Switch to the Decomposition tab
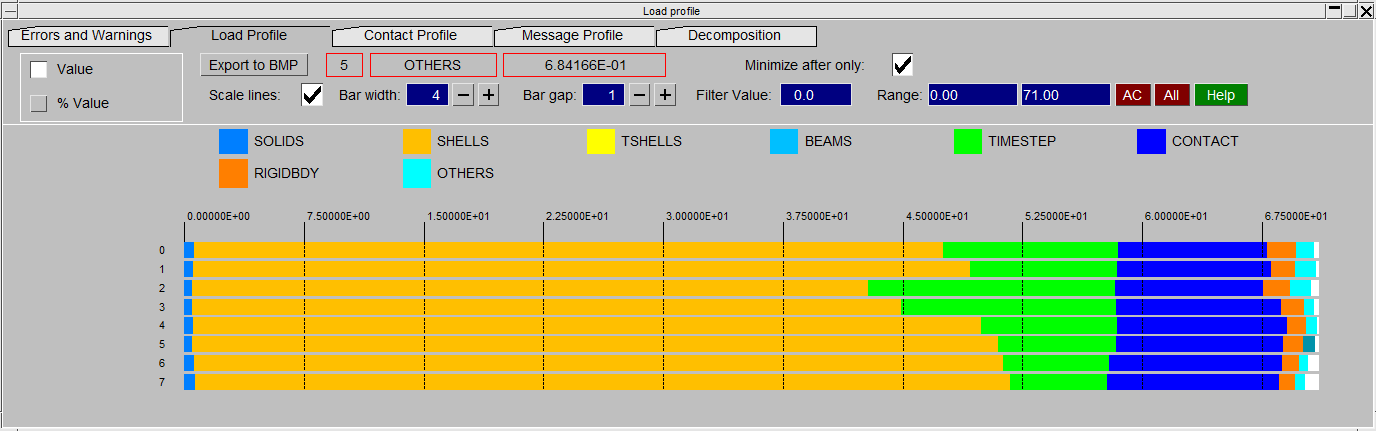1376x431 pixels. pos(734,36)
